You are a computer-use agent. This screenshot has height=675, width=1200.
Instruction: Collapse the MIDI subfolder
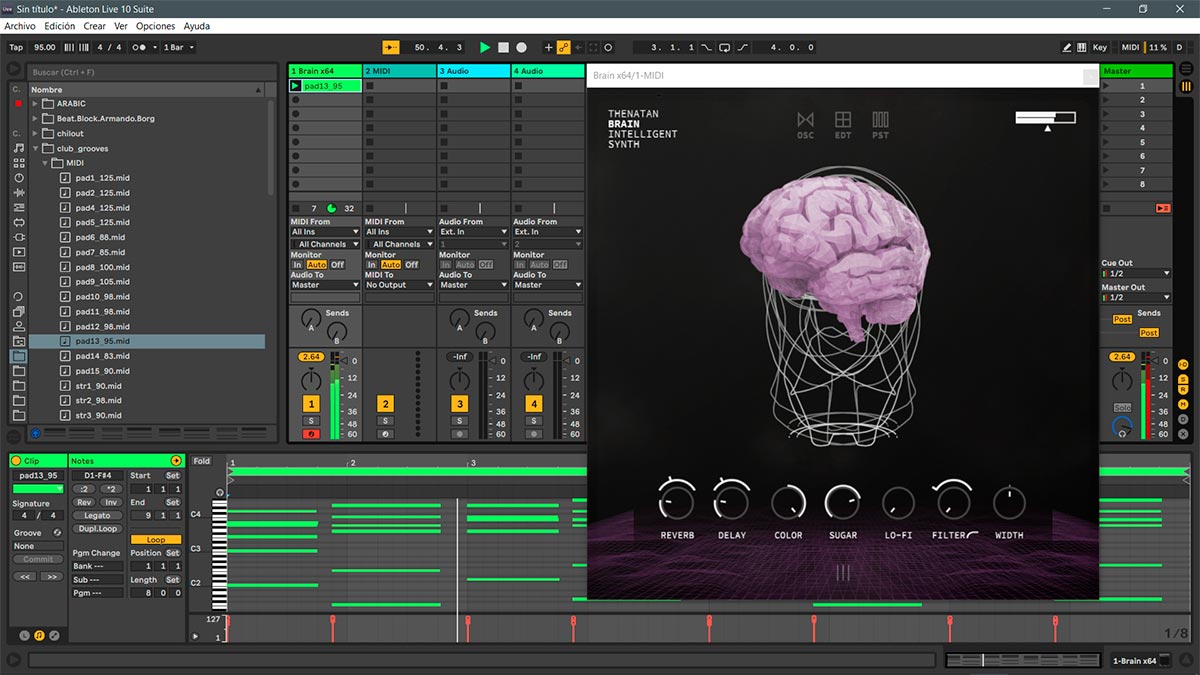point(45,163)
